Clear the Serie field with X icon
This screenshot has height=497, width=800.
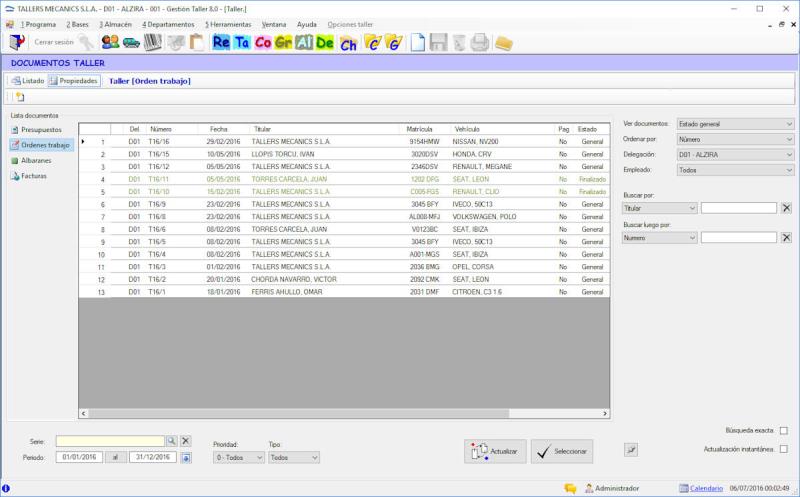point(186,441)
